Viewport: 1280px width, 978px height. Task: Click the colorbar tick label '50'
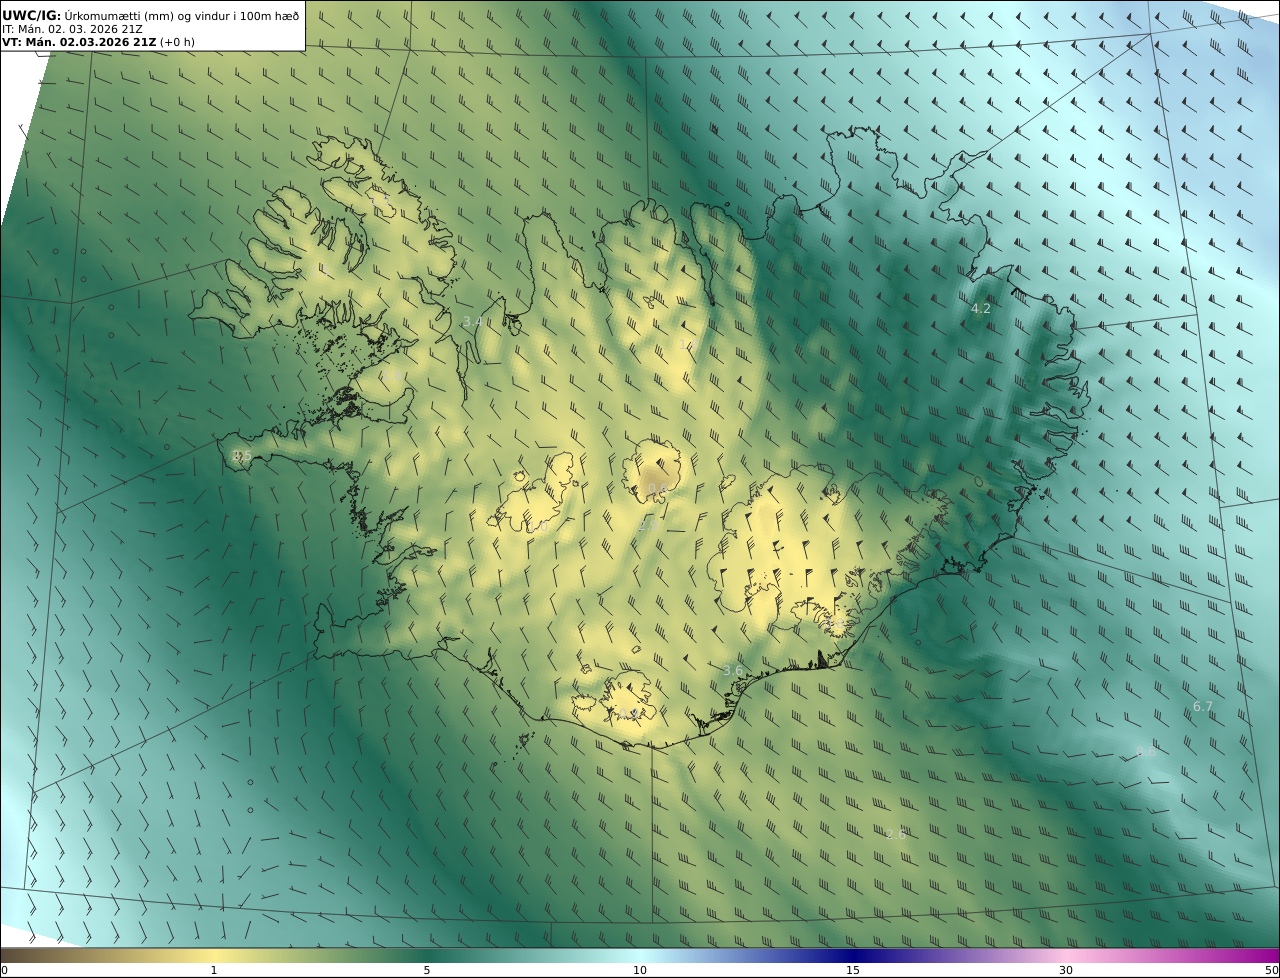point(1271,970)
